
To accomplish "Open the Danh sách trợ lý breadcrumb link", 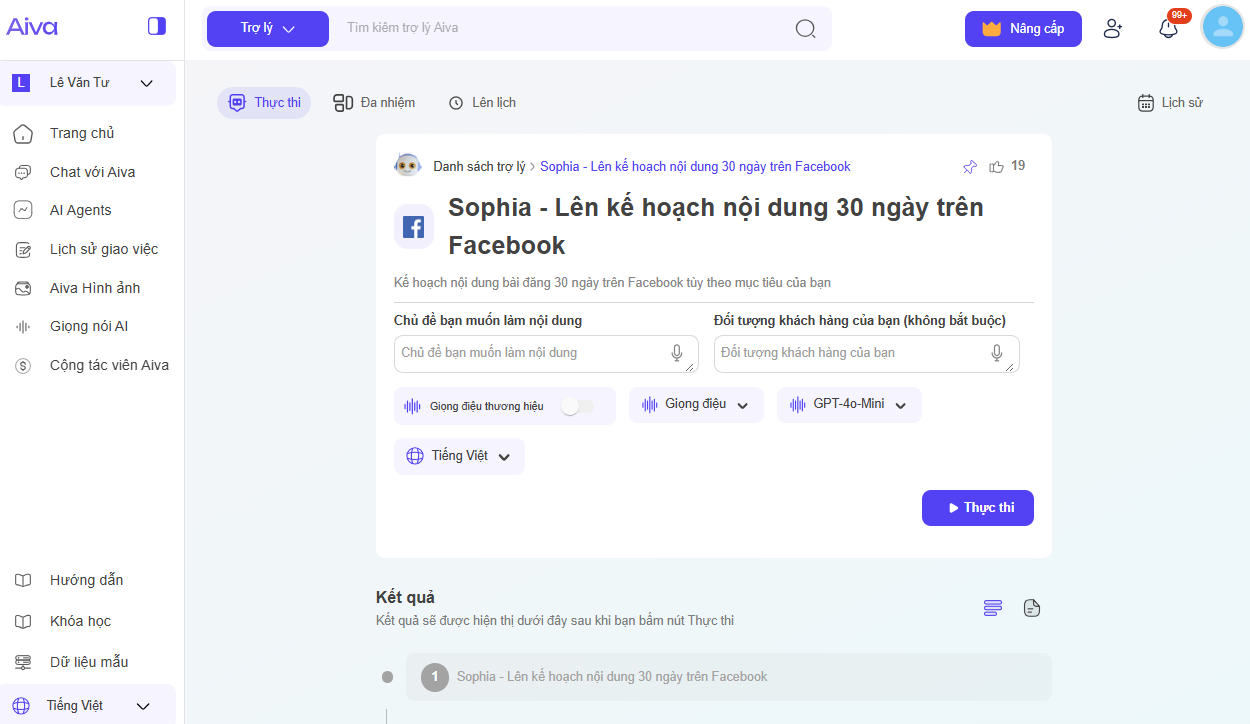I will (x=478, y=167).
